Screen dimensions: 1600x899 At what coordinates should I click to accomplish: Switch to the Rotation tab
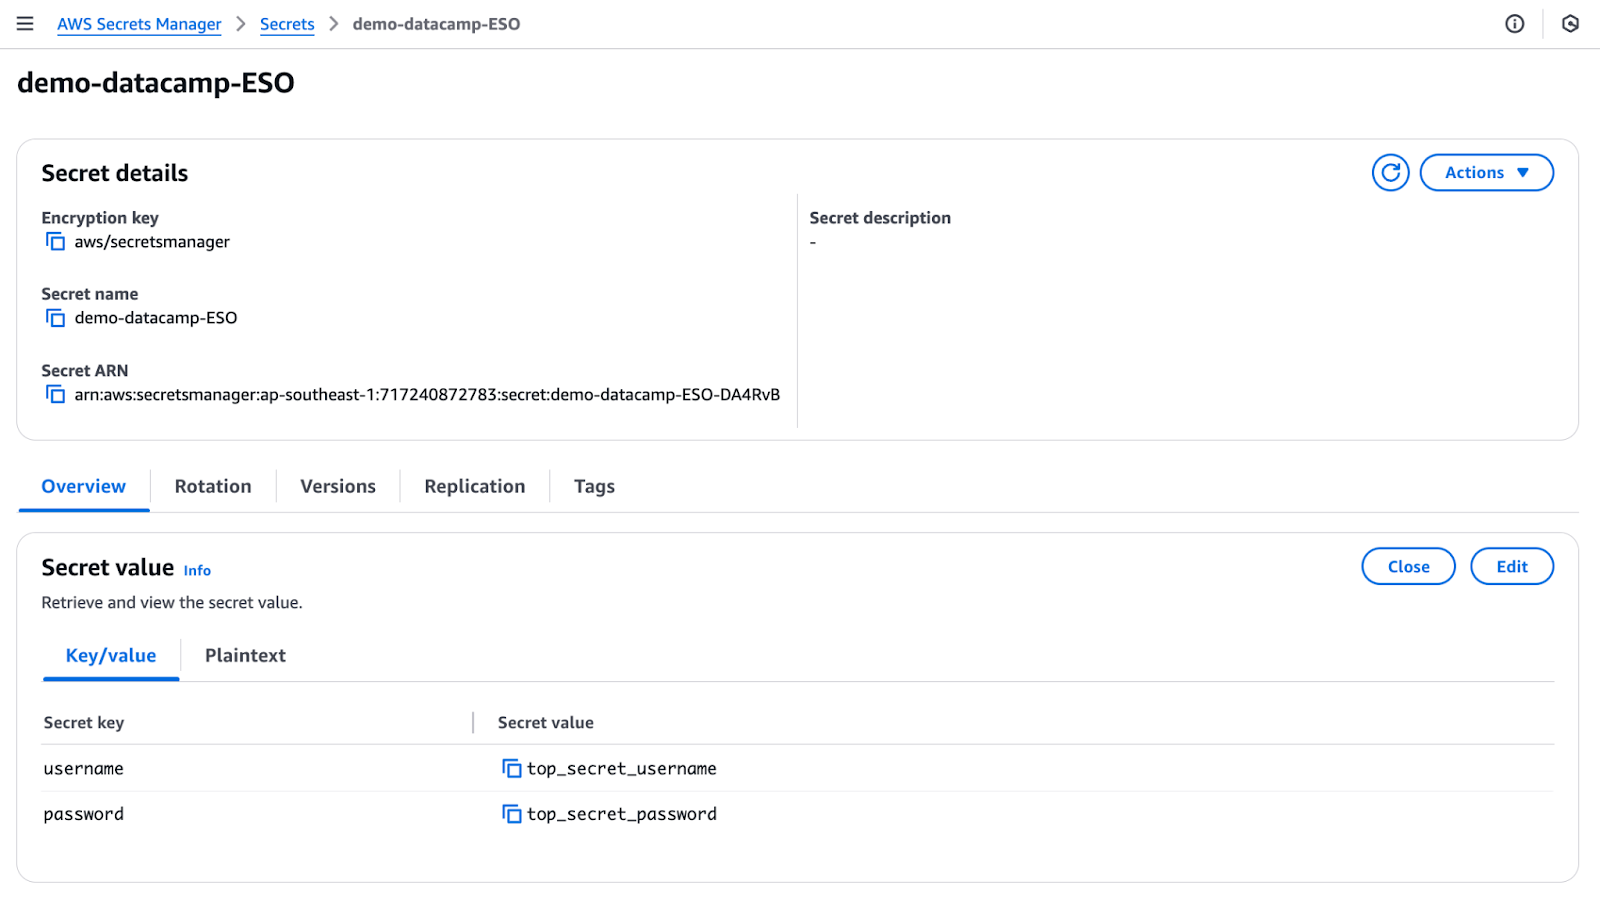point(213,486)
